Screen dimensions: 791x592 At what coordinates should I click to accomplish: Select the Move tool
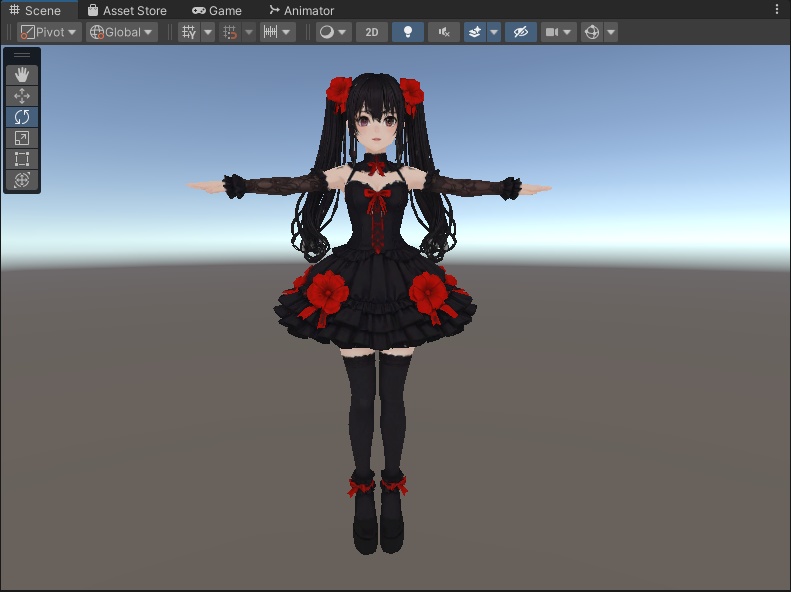pyautogui.click(x=22, y=96)
